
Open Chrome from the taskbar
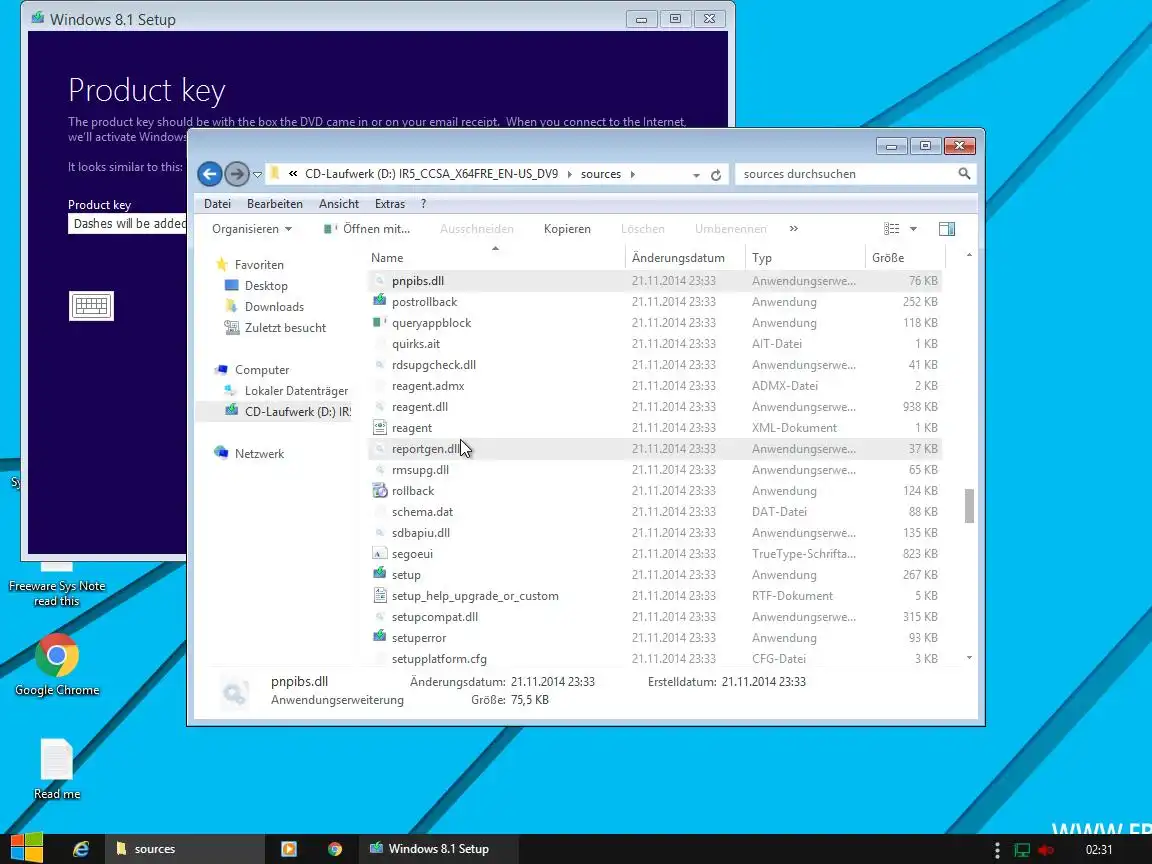[335, 849]
